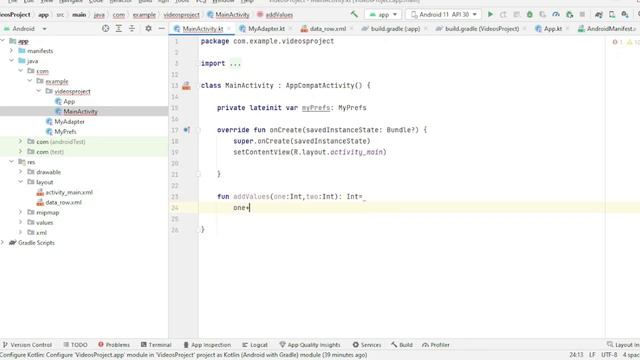Click the Make Project hammer icon
The image size is (640, 360).
tap(354, 14)
